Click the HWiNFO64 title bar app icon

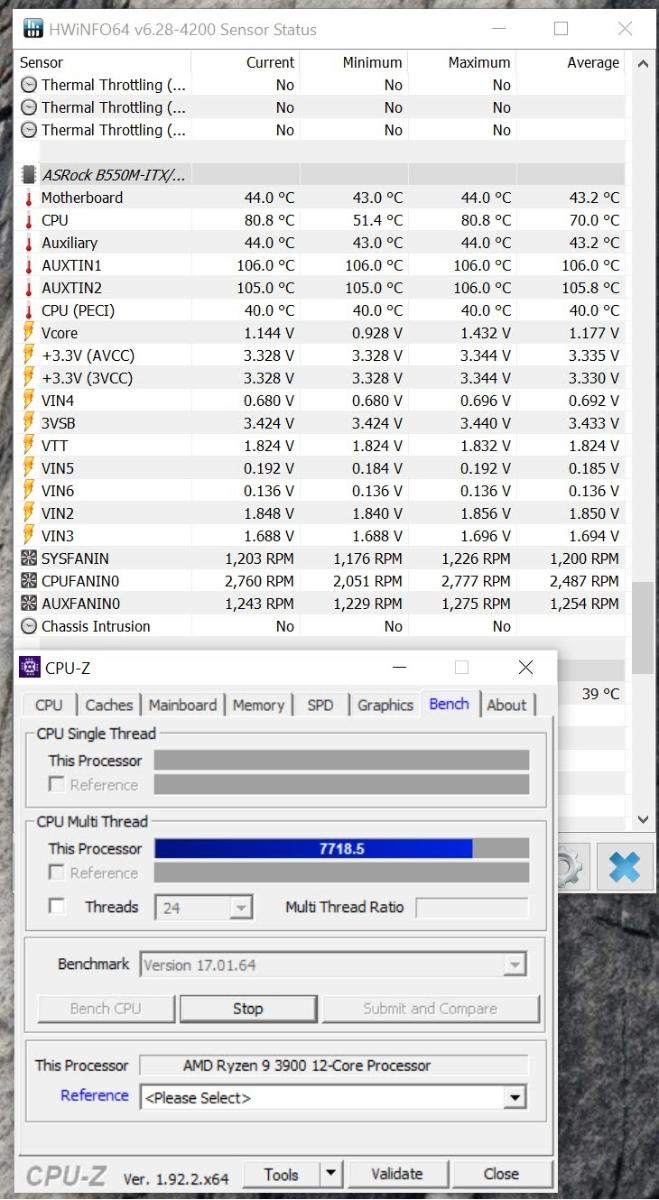click(x=33, y=29)
